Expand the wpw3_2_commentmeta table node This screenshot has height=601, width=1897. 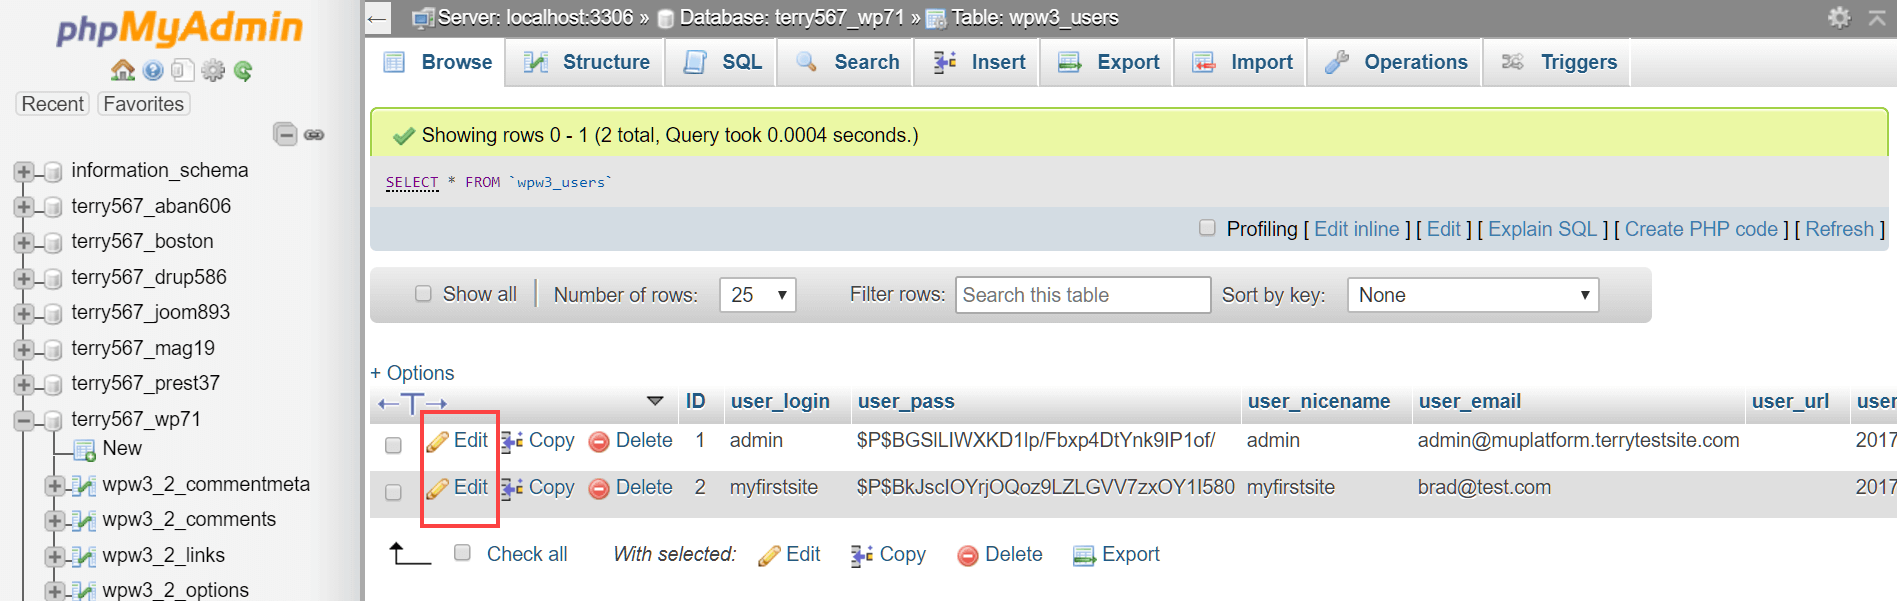(x=55, y=486)
